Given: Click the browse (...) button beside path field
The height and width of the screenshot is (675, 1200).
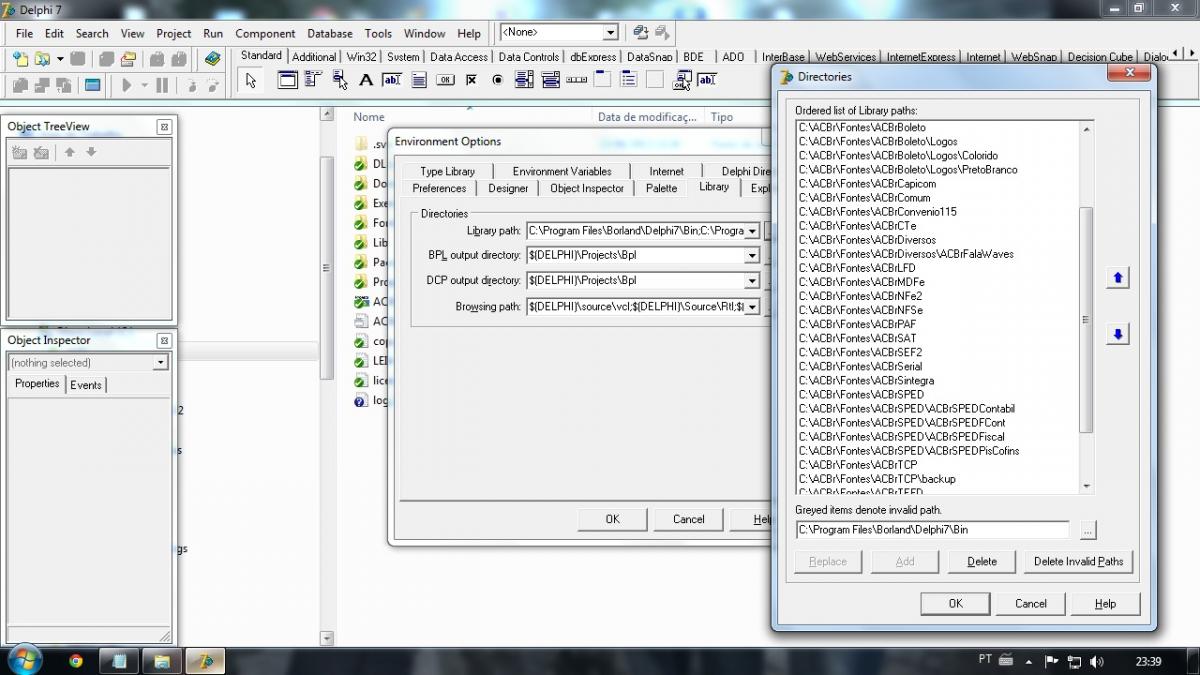Looking at the screenshot, I should point(1088,530).
